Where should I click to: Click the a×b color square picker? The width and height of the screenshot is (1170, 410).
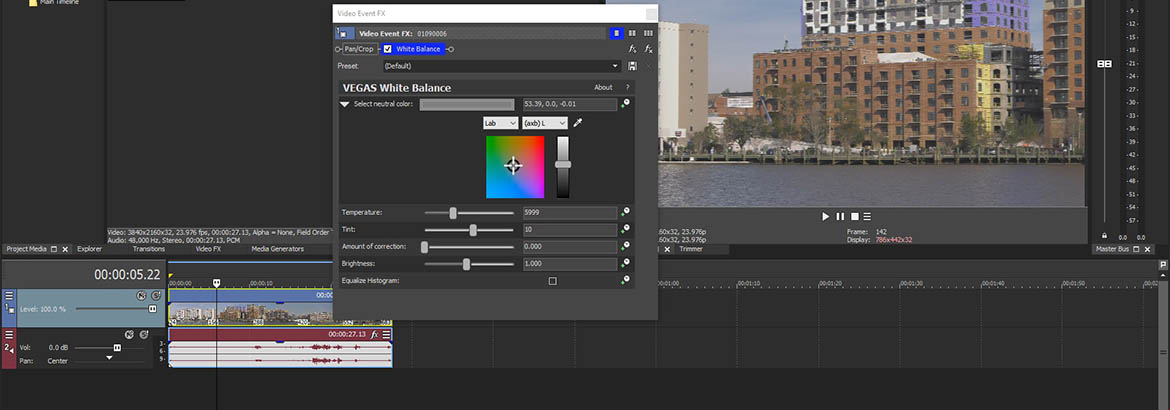coord(515,167)
